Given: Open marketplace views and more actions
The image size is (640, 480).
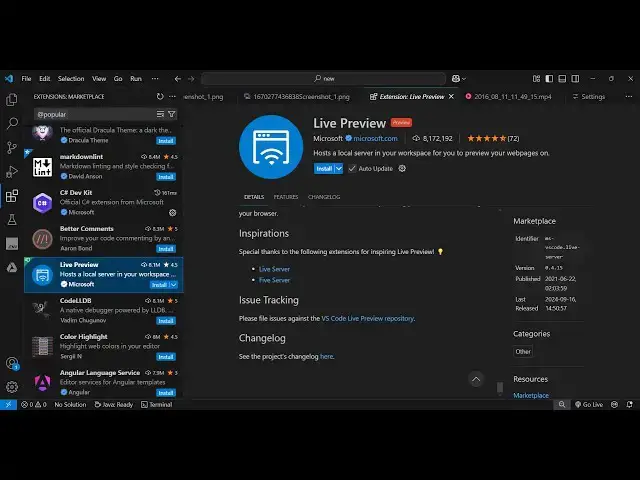Looking at the screenshot, I should pyautogui.click(x=172, y=96).
